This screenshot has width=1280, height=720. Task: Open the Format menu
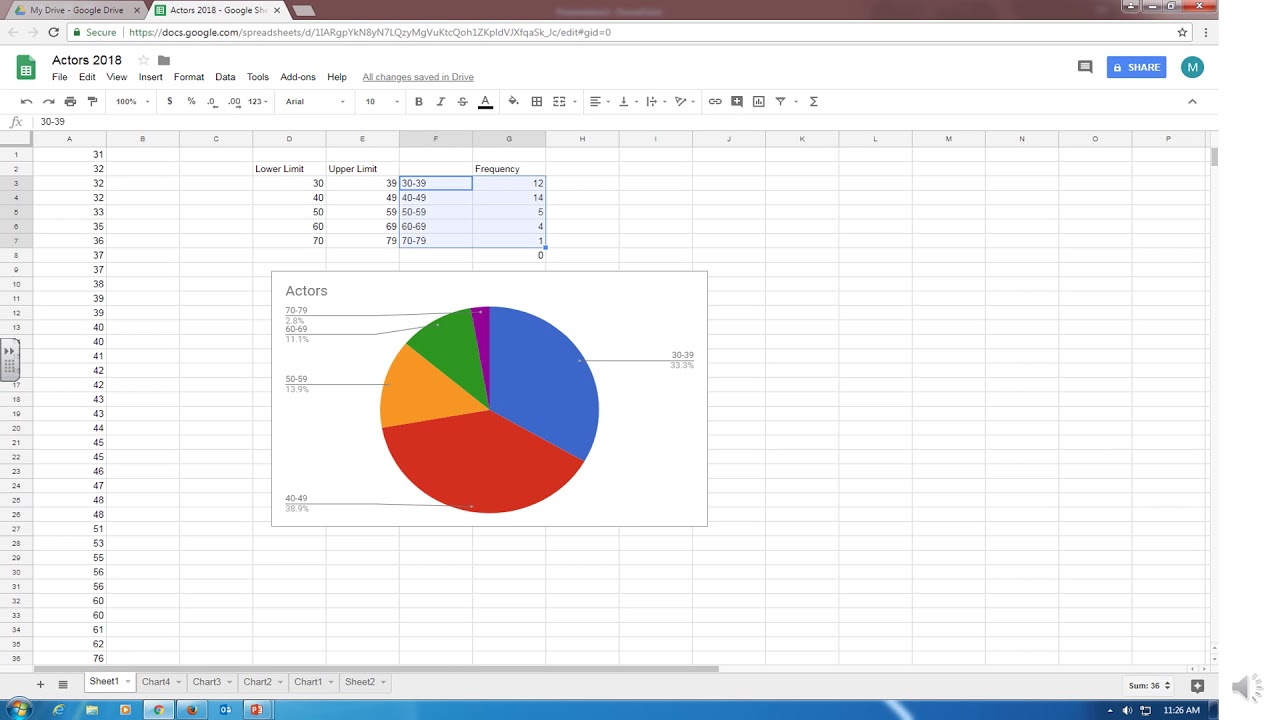(x=189, y=77)
